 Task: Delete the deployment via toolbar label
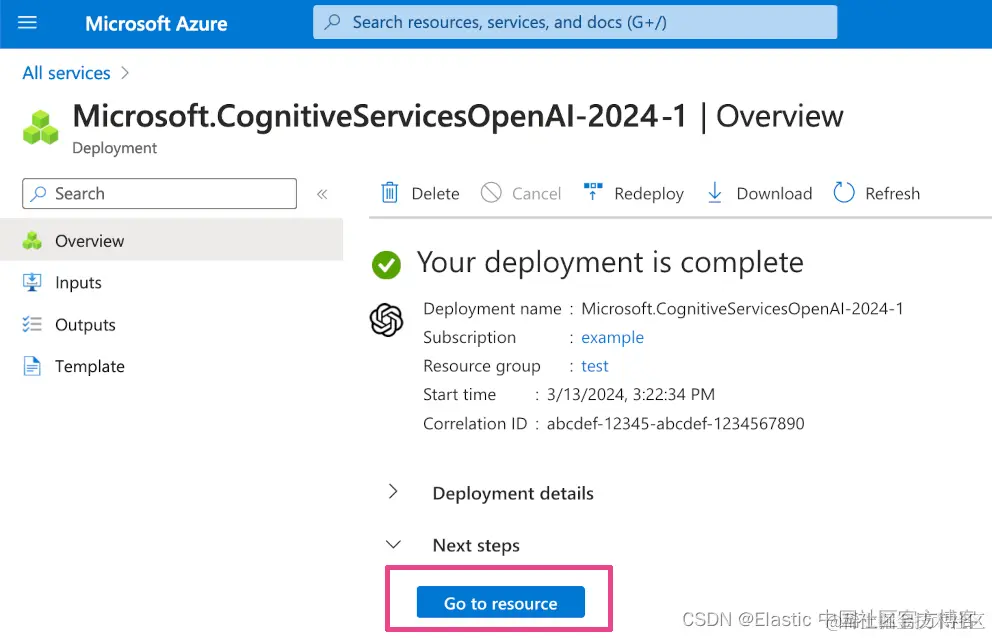[435, 194]
